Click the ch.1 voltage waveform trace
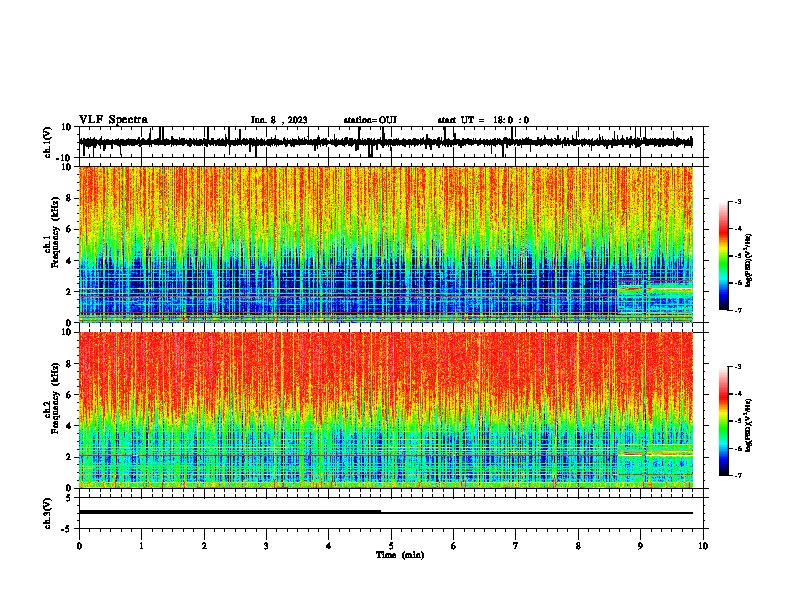The height and width of the screenshot is (612, 792). [x=386, y=142]
